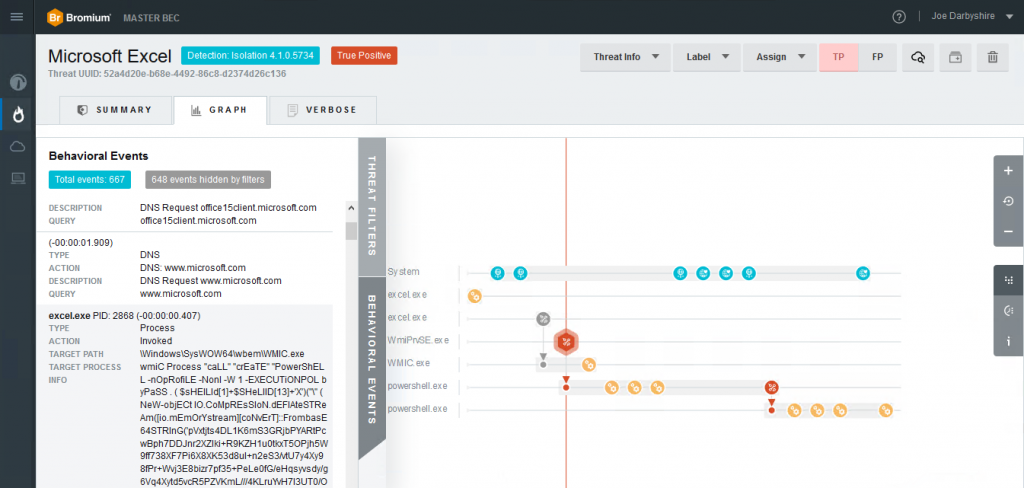Screen dimensions: 1024x488
Task: Open the hamburger navigation menu
Action: [17, 16]
